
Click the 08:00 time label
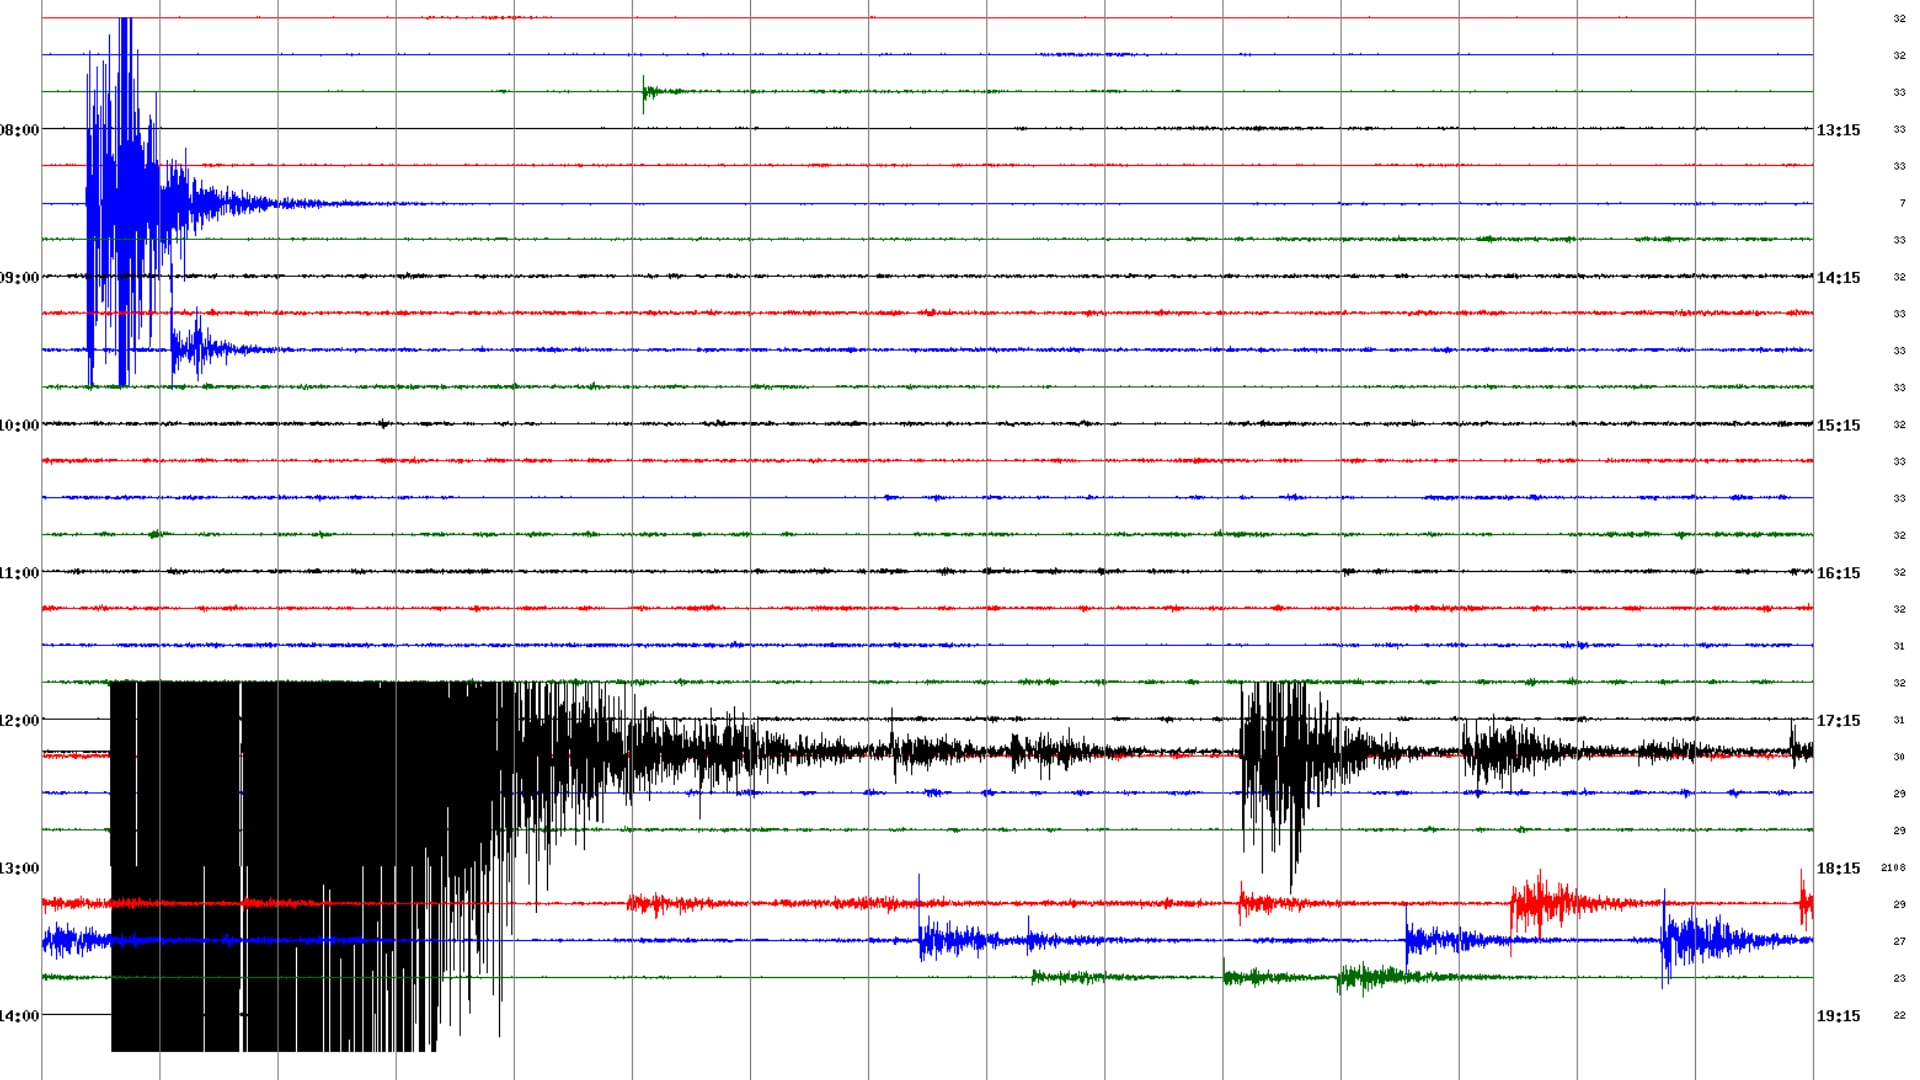point(19,130)
